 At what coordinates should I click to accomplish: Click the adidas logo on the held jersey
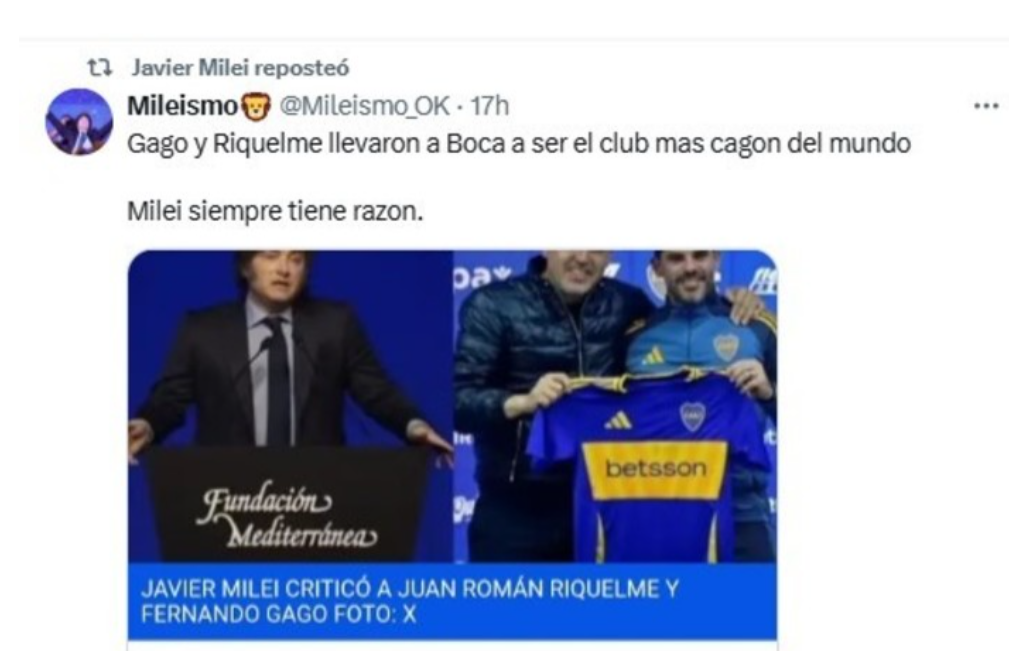tap(618, 421)
